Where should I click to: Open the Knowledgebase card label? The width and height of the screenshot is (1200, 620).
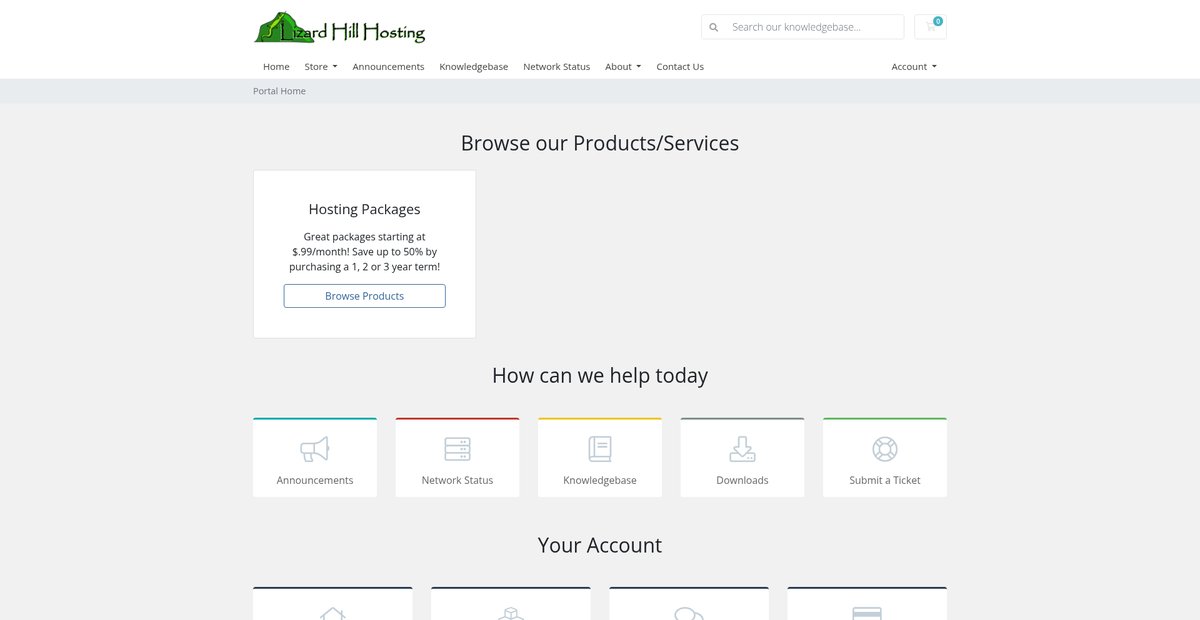point(600,480)
